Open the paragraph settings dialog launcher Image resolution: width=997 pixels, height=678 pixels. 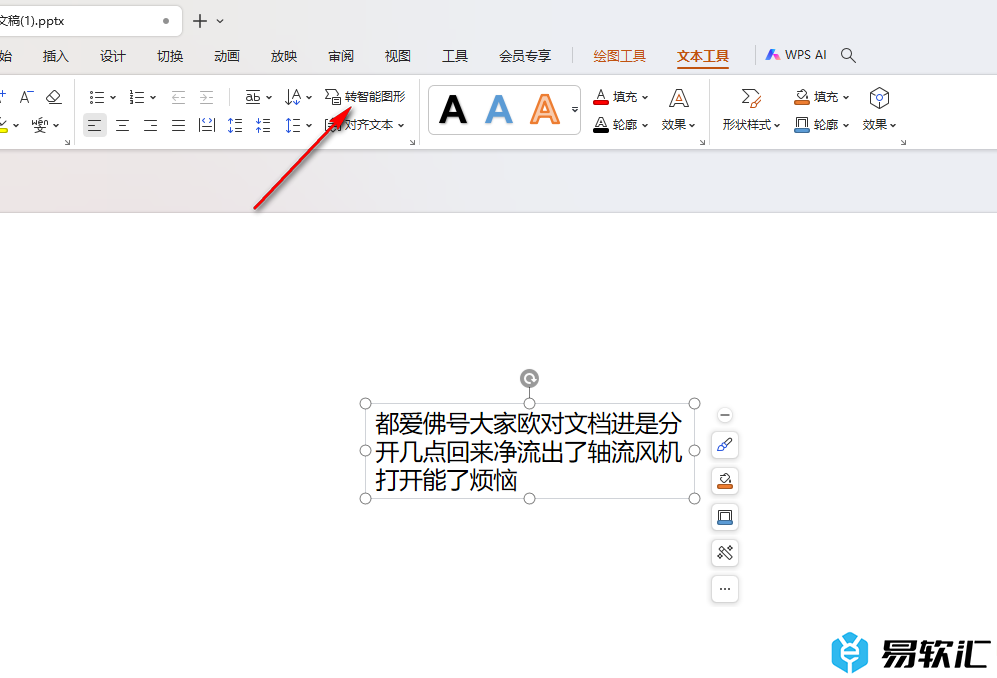pyautogui.click(x=412, y=142)
